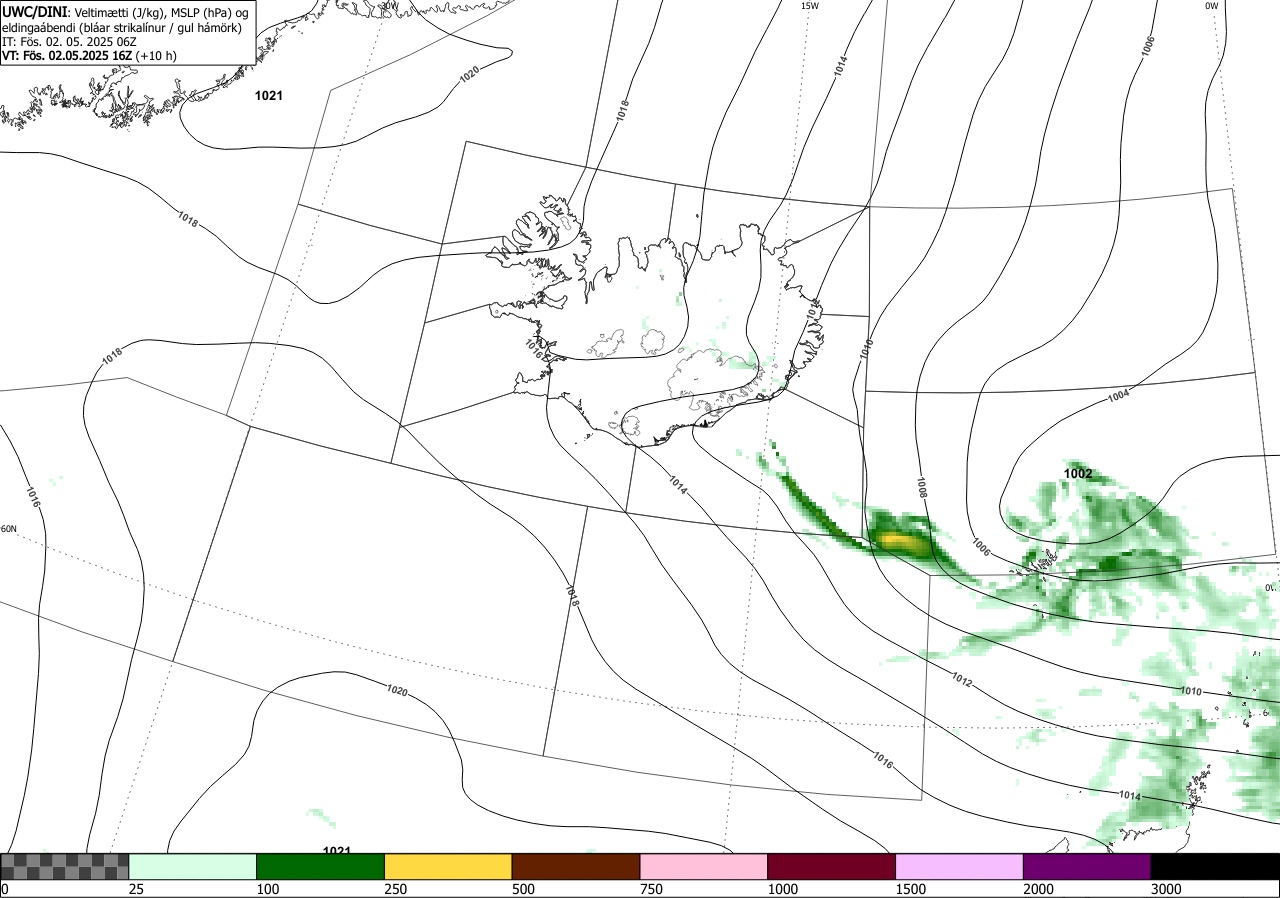This screenshot has width=1280, height=898.
Task: Select the brown 500–750 legend swatch
Action: point(576,866)
